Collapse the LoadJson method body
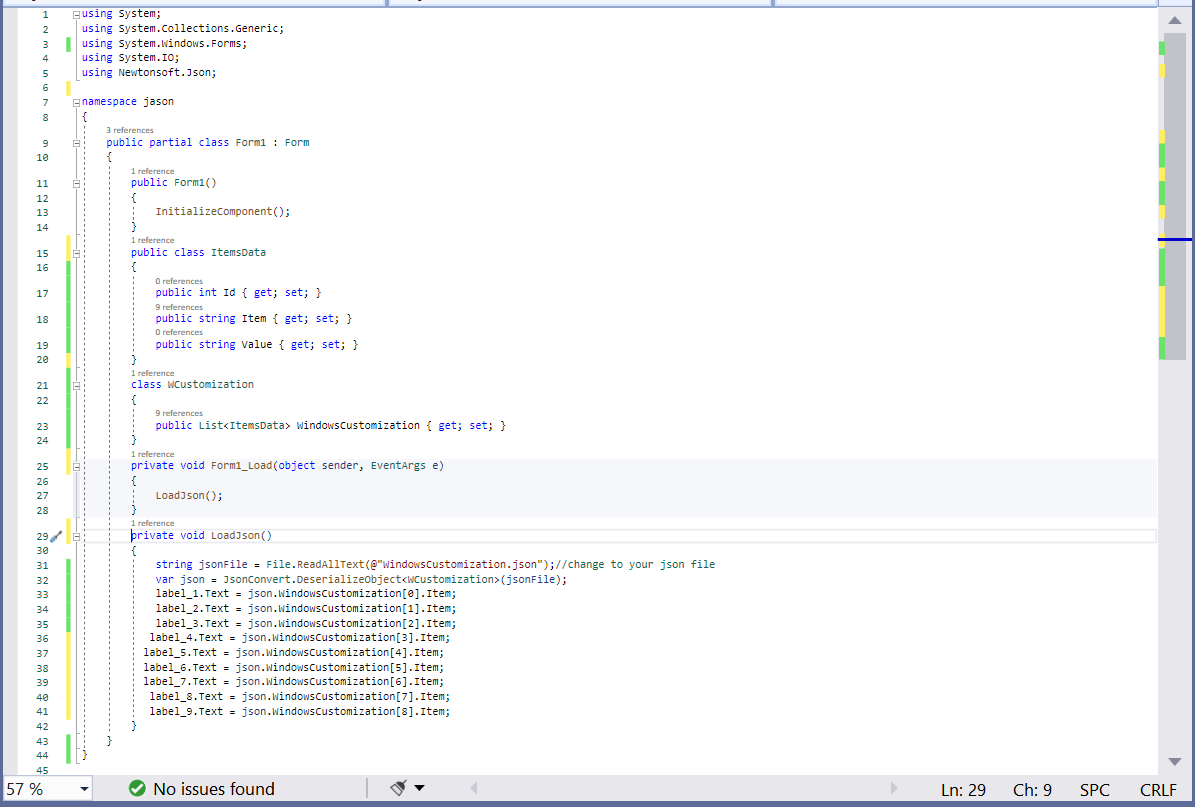The image size is (1195, 807). [x=75, y=535]
